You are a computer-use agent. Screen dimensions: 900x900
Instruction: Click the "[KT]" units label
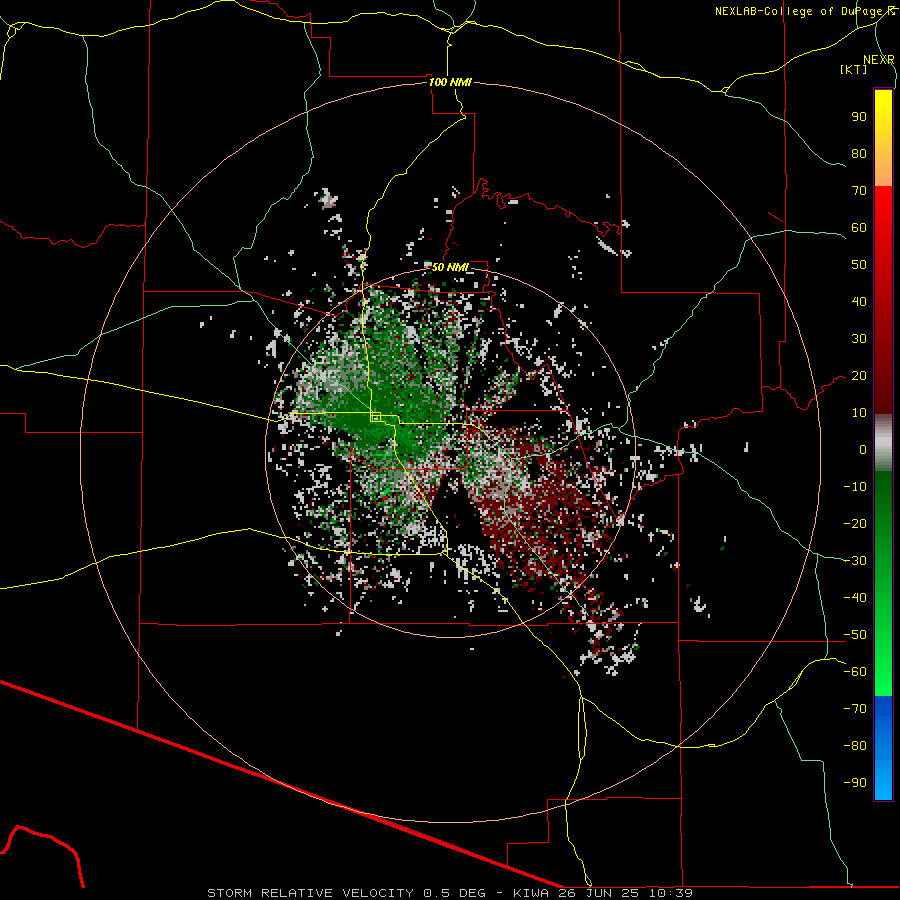pyautogui.click(x=854, y=69)
